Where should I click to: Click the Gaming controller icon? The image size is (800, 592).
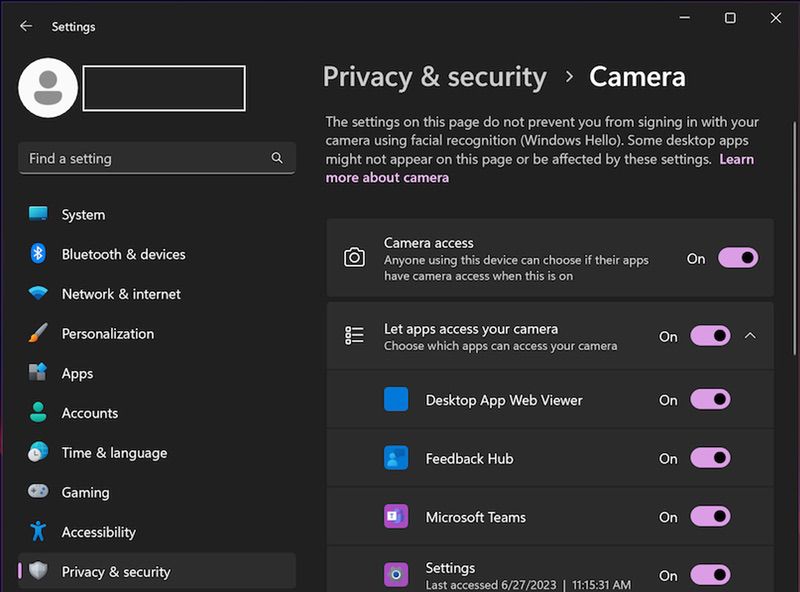38,491
